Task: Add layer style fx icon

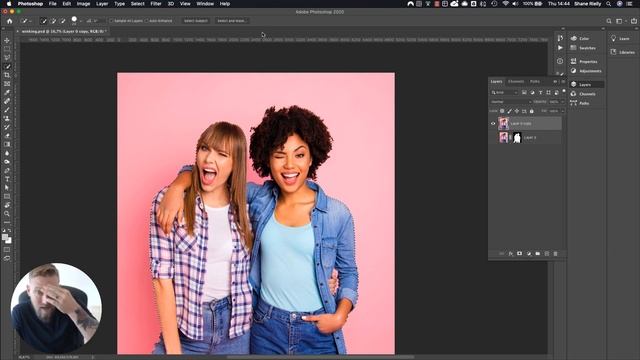Action: 511,253
